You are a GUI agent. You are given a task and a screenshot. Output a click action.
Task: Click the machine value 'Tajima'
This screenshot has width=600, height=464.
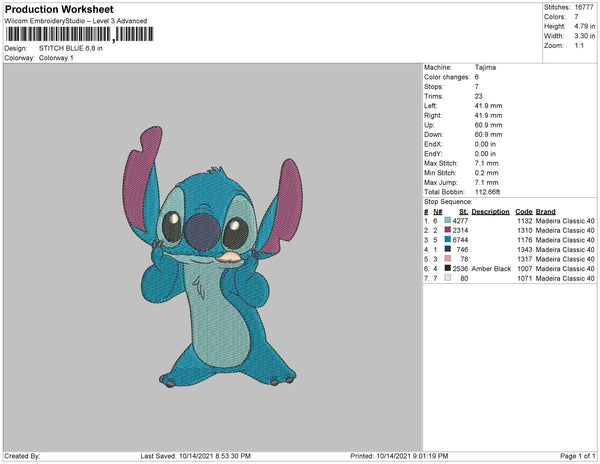click(x=485, y=67)
